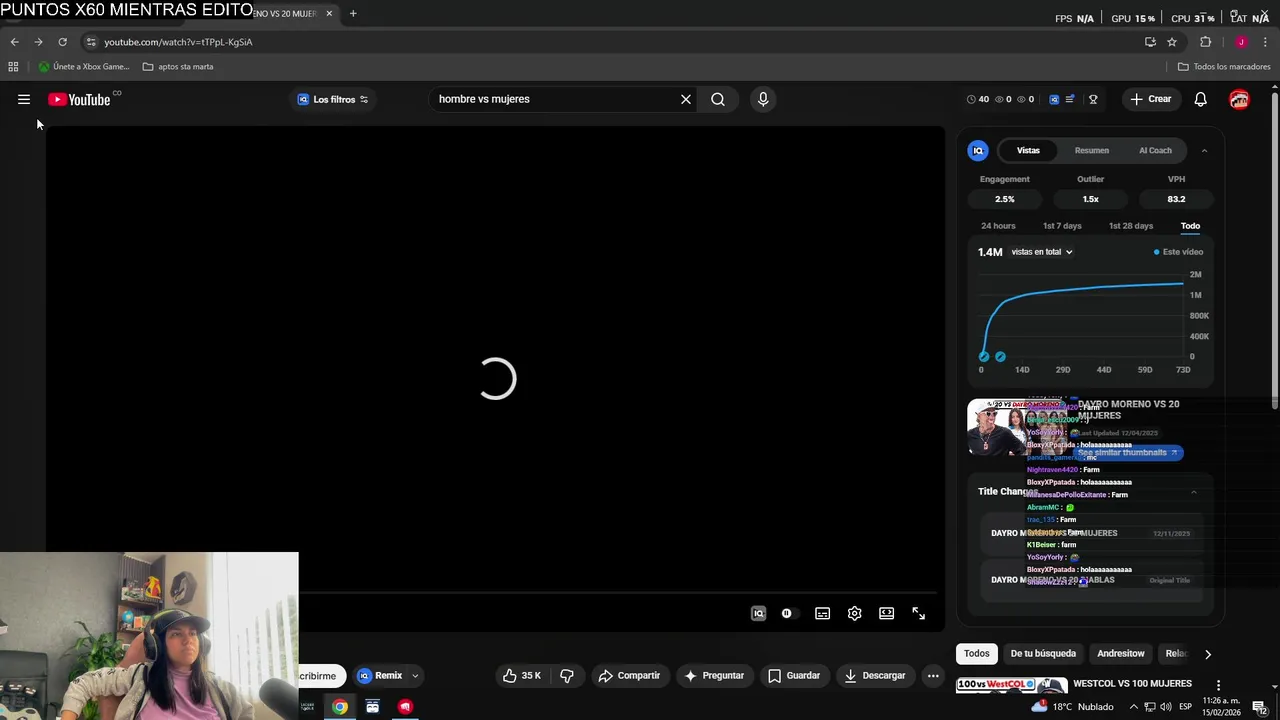Image resolution: width=1280 pixels, height=720 pixels.
Task: Switch to theater mode
Action: pyautogui.click(x=886, y=614)
